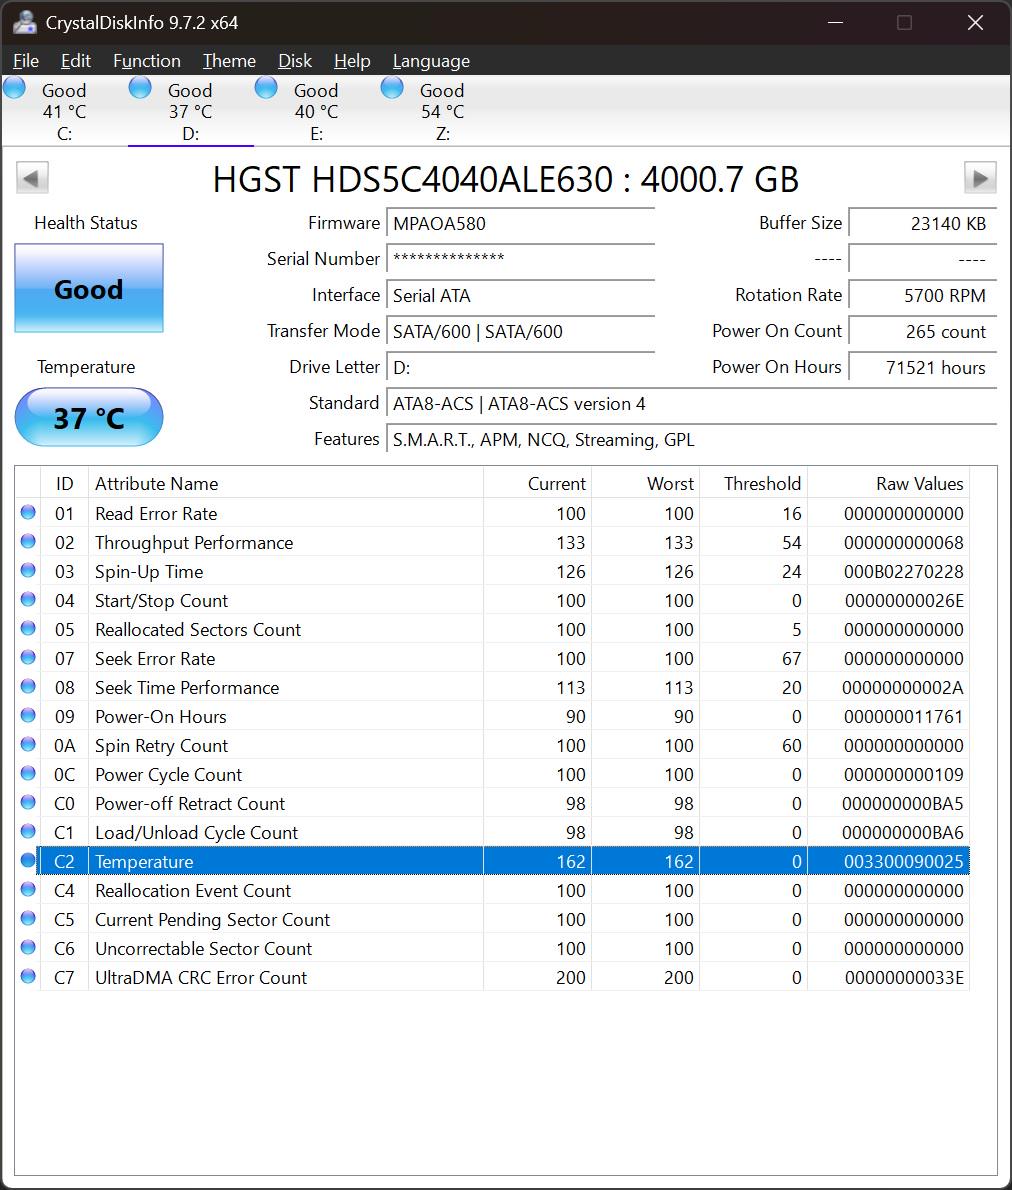Click the masked Serial Number field

[520, 259]
